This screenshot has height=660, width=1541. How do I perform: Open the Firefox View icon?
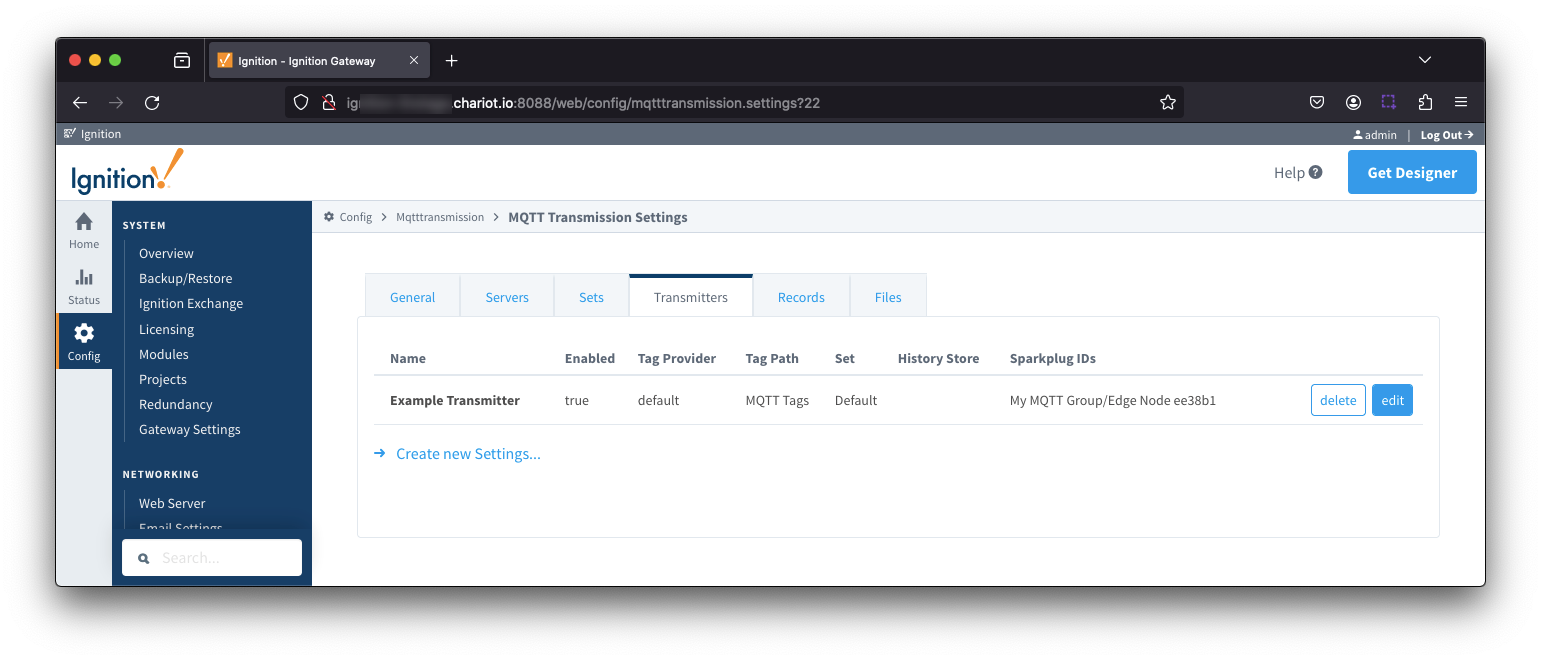[182, 60]
